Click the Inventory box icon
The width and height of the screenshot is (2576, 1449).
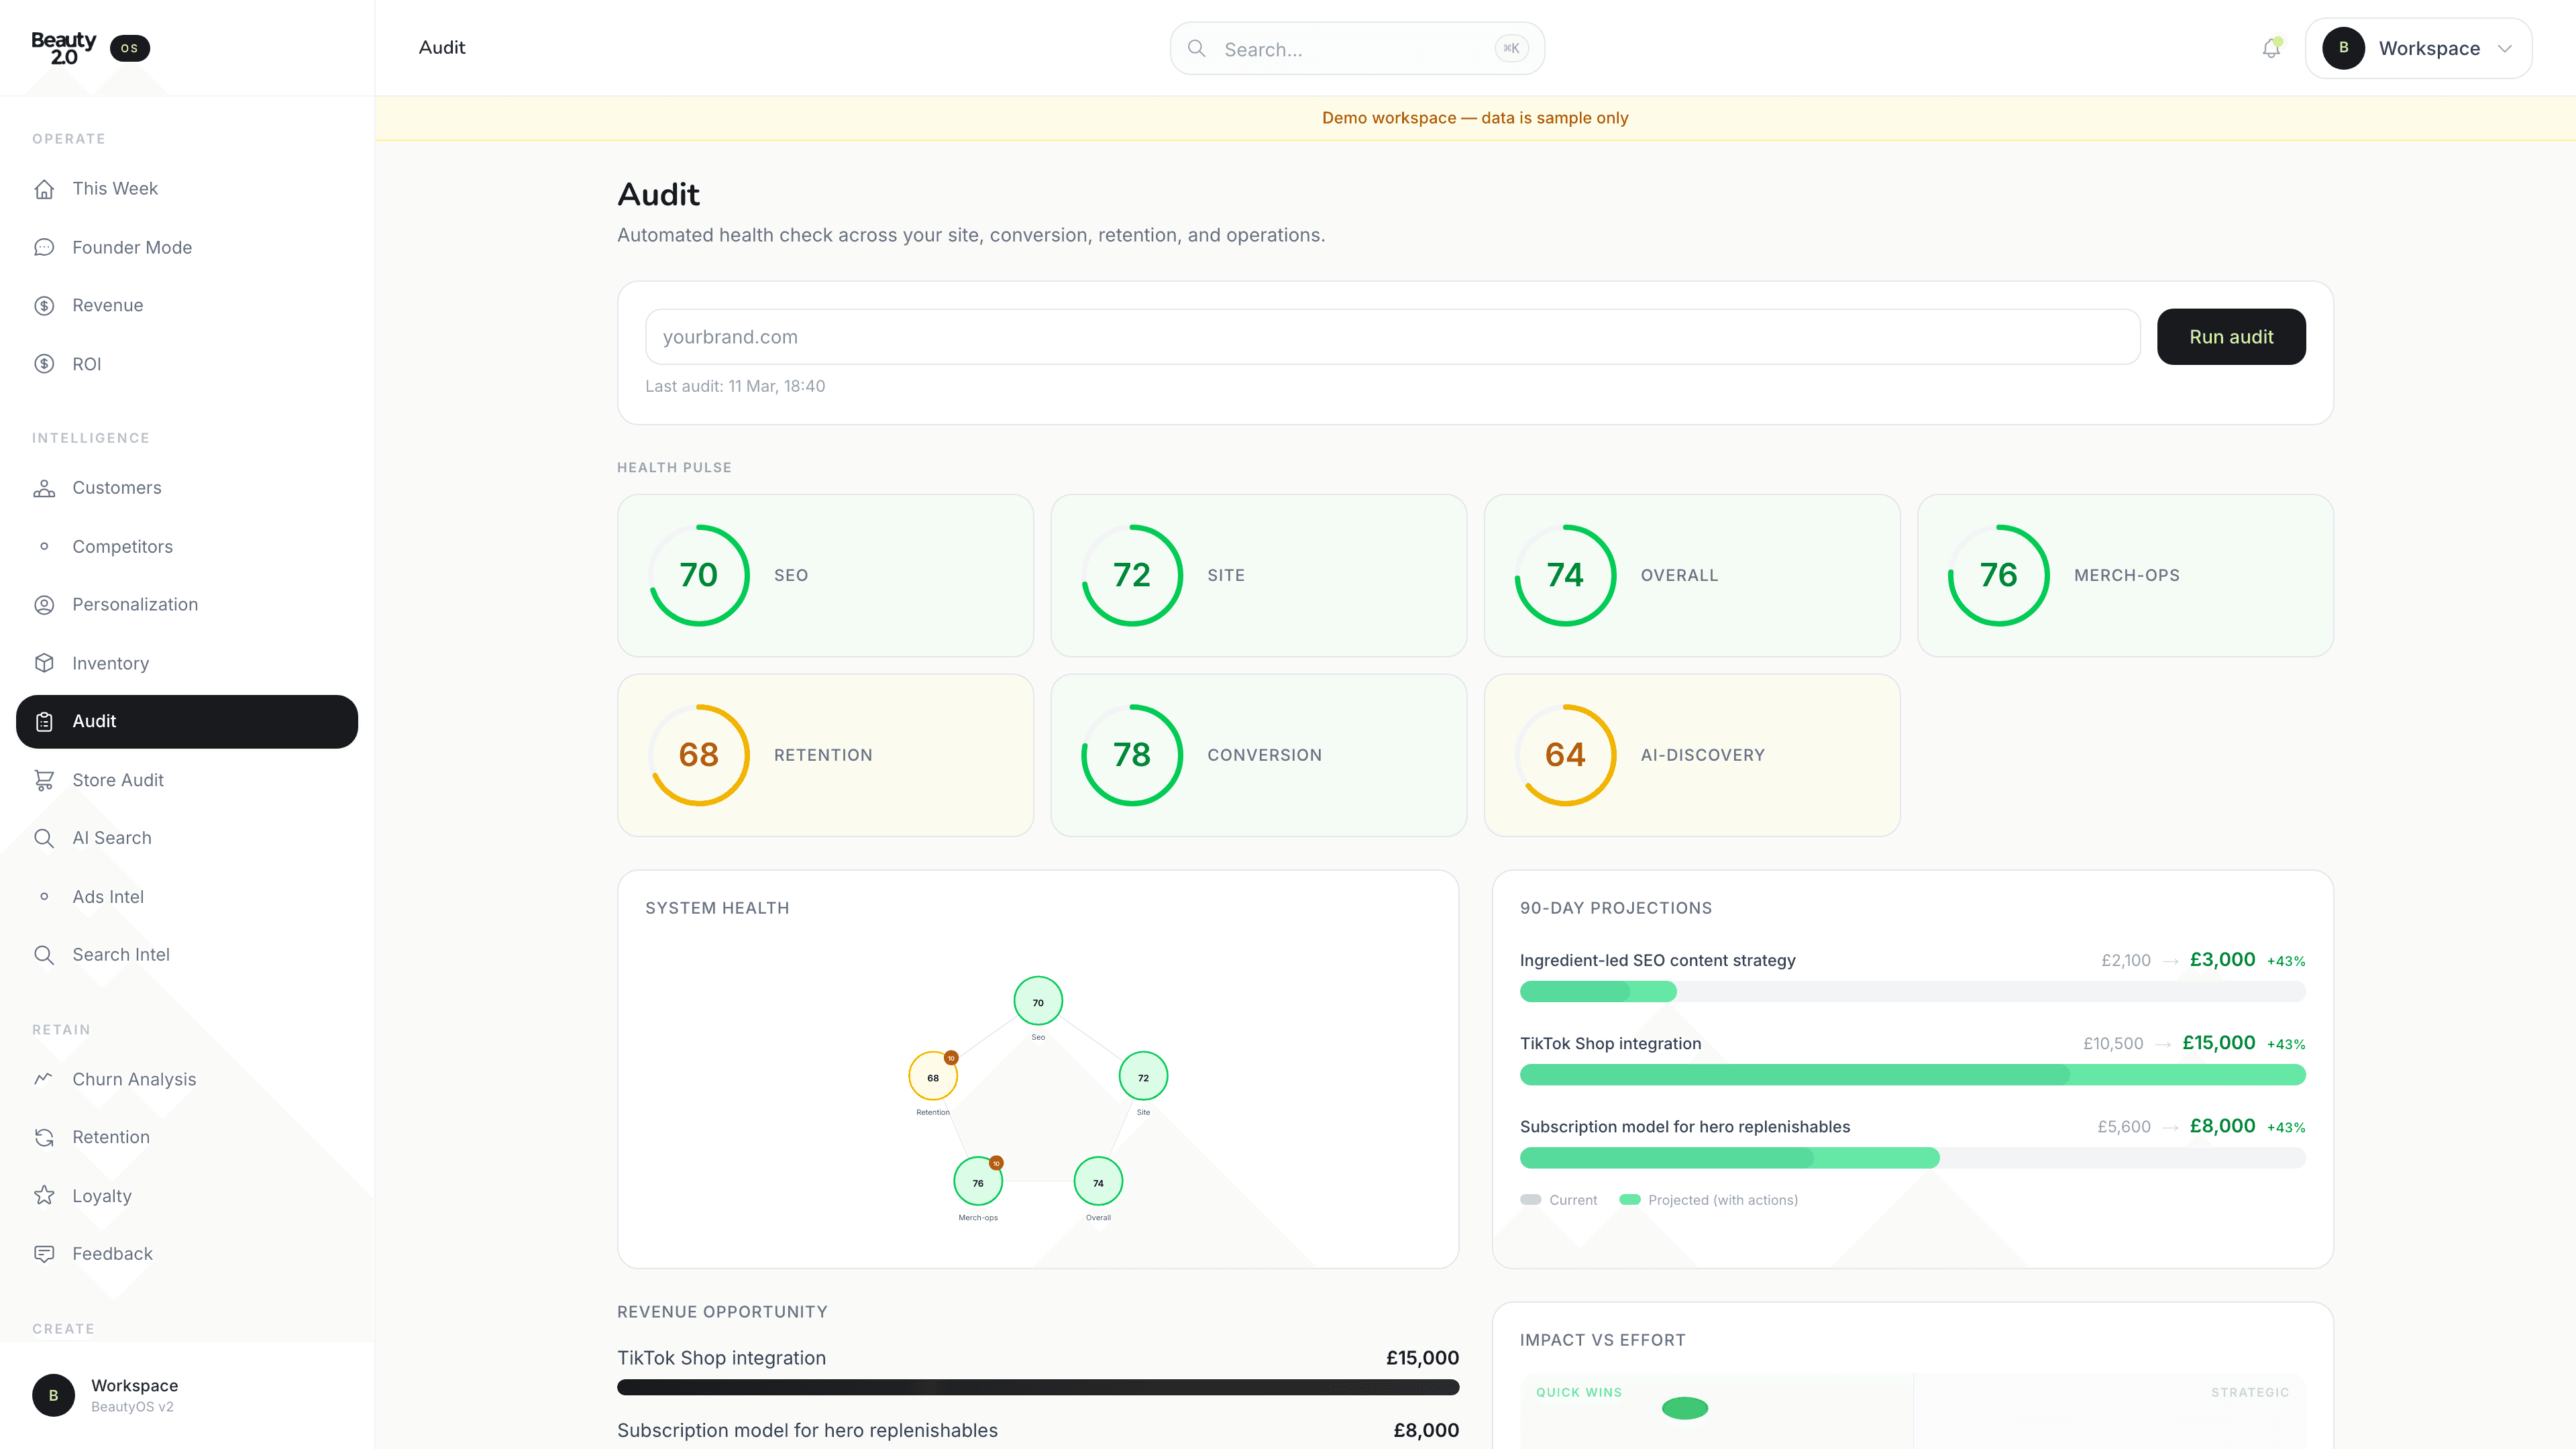[44, 663]
